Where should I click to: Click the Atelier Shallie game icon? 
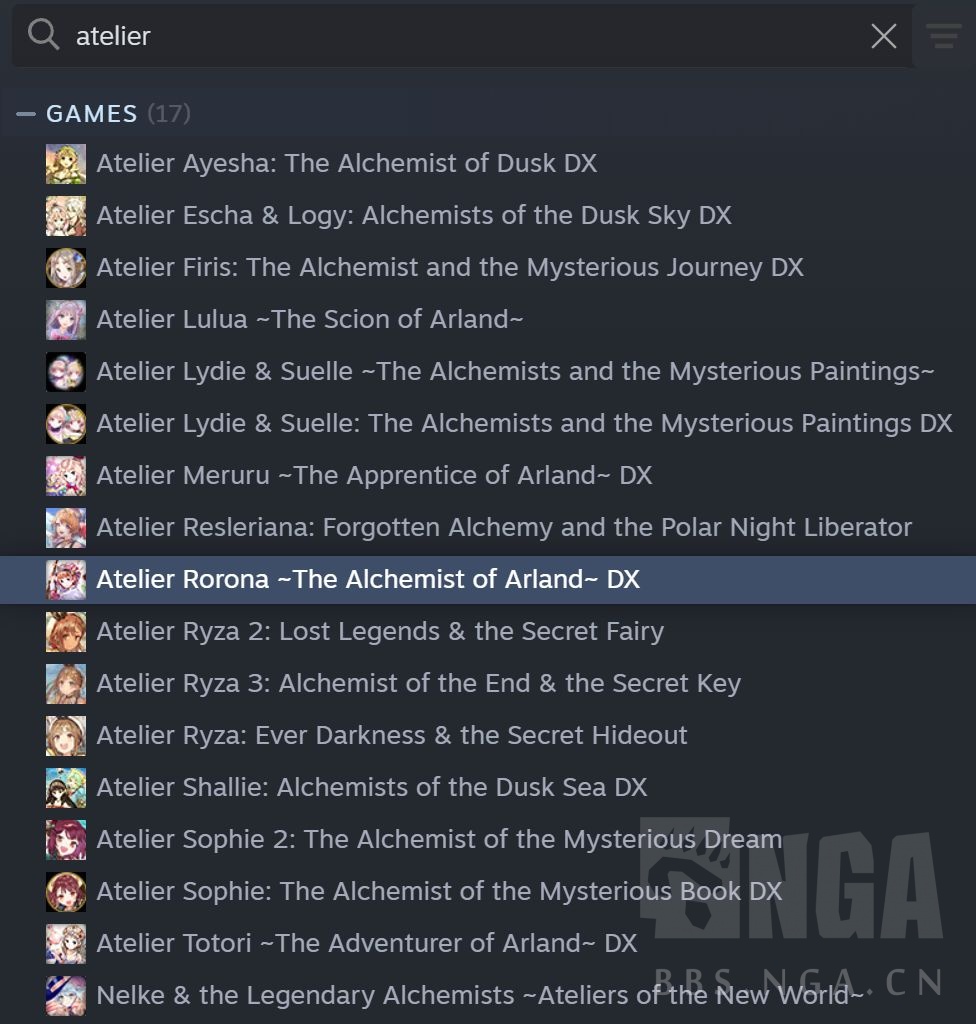point(66,788)
